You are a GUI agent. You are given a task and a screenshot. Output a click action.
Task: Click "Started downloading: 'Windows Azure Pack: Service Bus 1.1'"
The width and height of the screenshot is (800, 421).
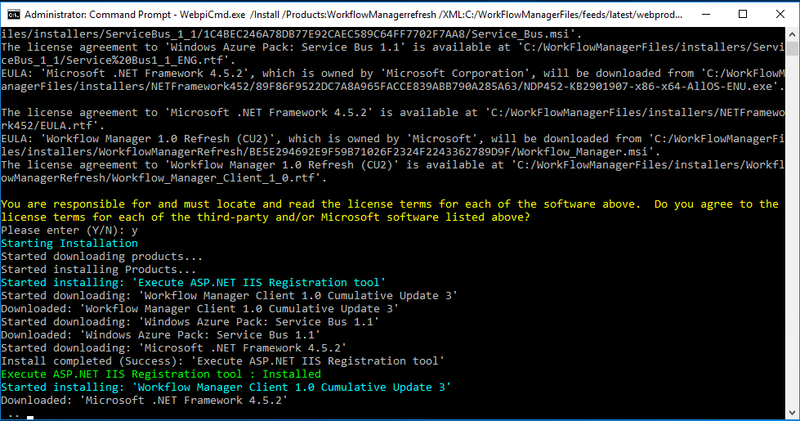[190, 322]
